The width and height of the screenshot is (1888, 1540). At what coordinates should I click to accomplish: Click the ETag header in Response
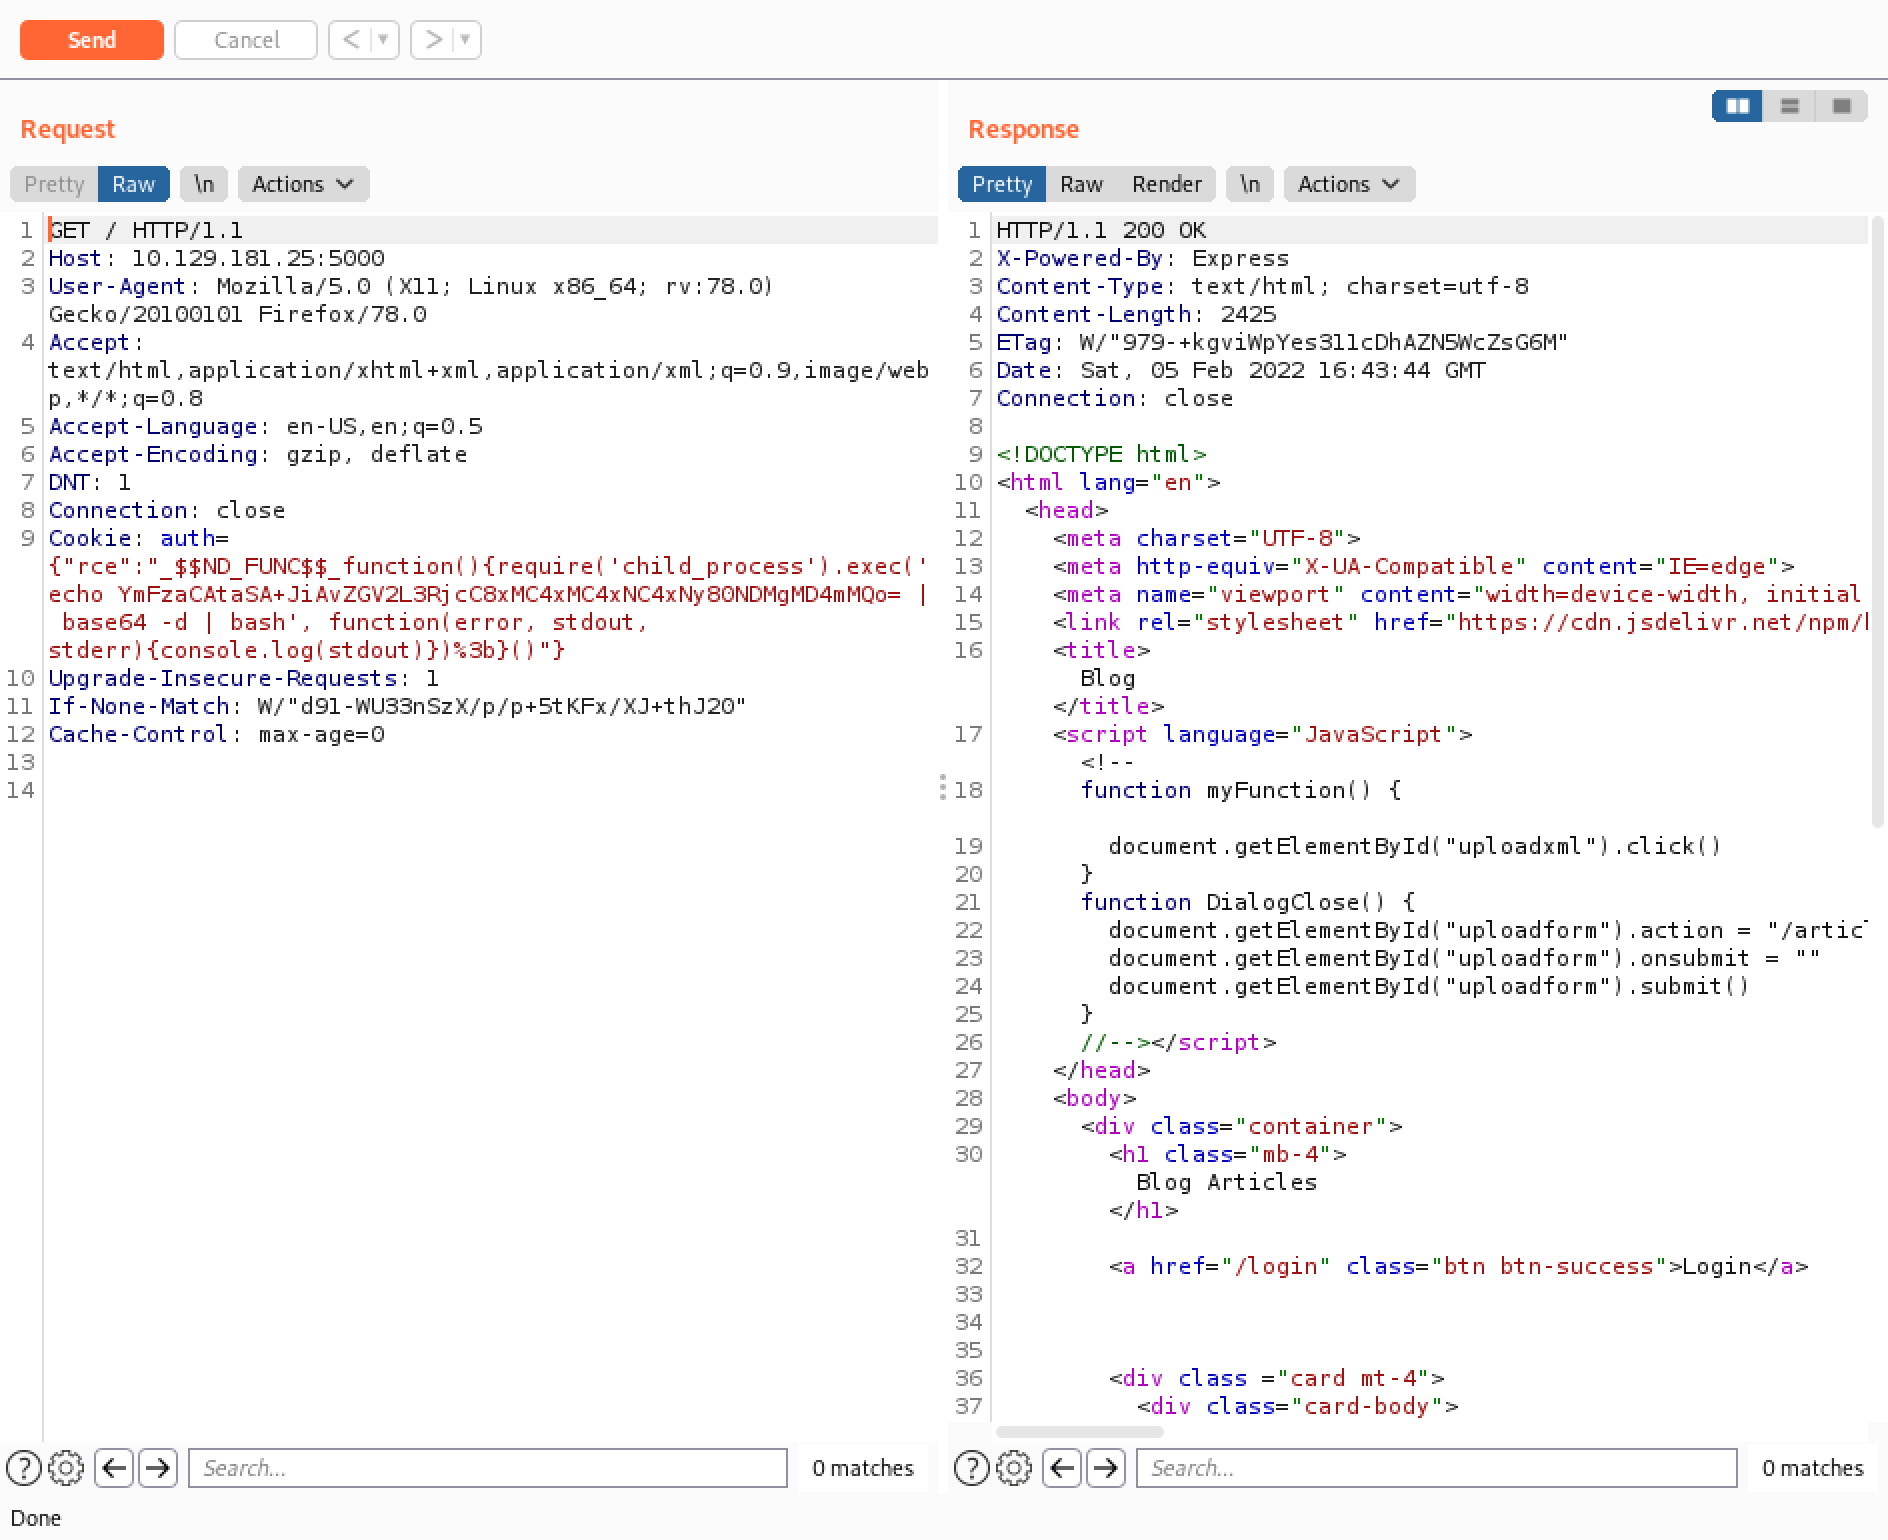(1282, 342)
